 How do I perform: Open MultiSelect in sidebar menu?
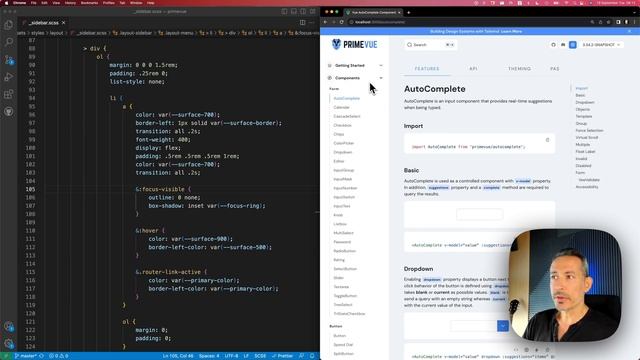[x=343, y=233]
